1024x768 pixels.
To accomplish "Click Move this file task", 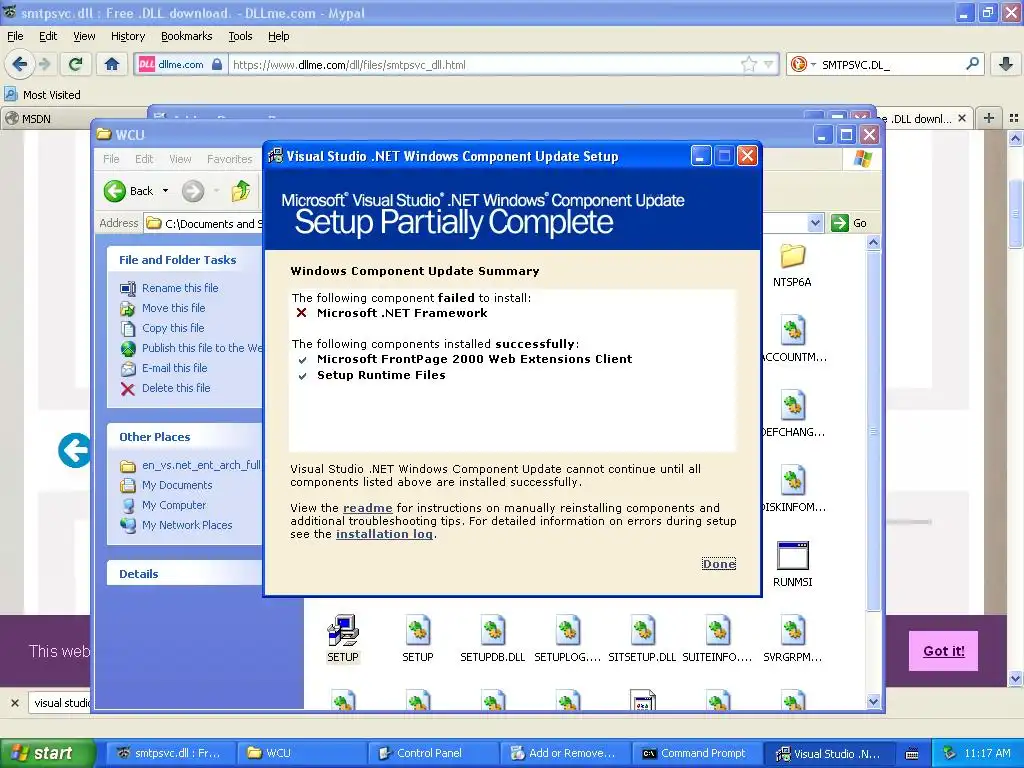I will pyautogui.click(x=174, y=308).
